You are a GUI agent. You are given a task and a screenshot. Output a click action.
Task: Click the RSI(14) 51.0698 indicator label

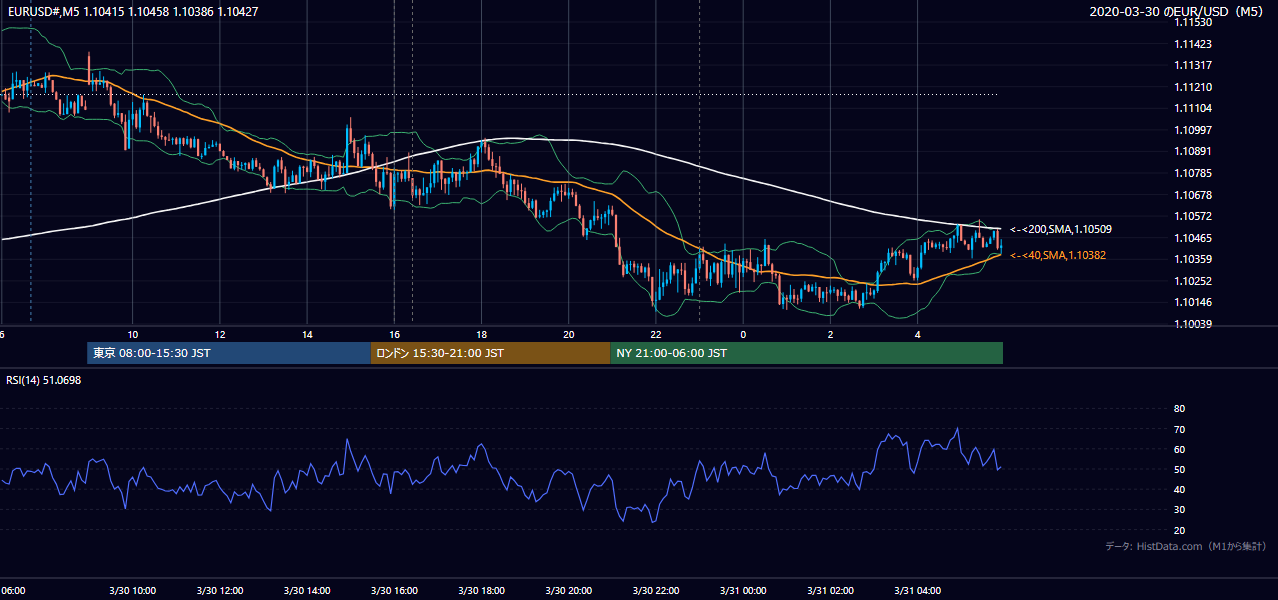42,380
